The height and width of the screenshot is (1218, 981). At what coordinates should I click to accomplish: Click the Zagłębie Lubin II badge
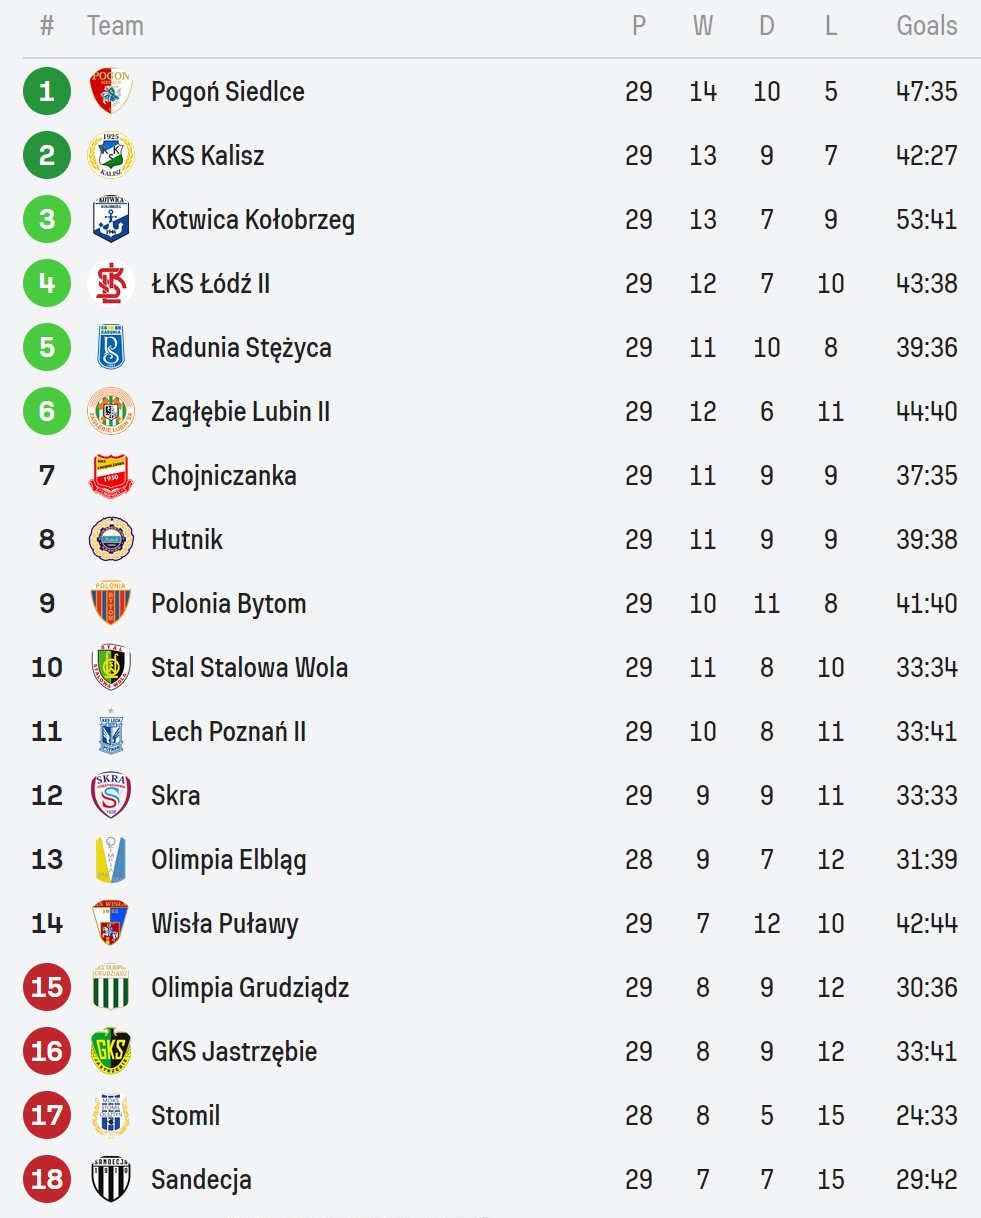tap(110, 411)
